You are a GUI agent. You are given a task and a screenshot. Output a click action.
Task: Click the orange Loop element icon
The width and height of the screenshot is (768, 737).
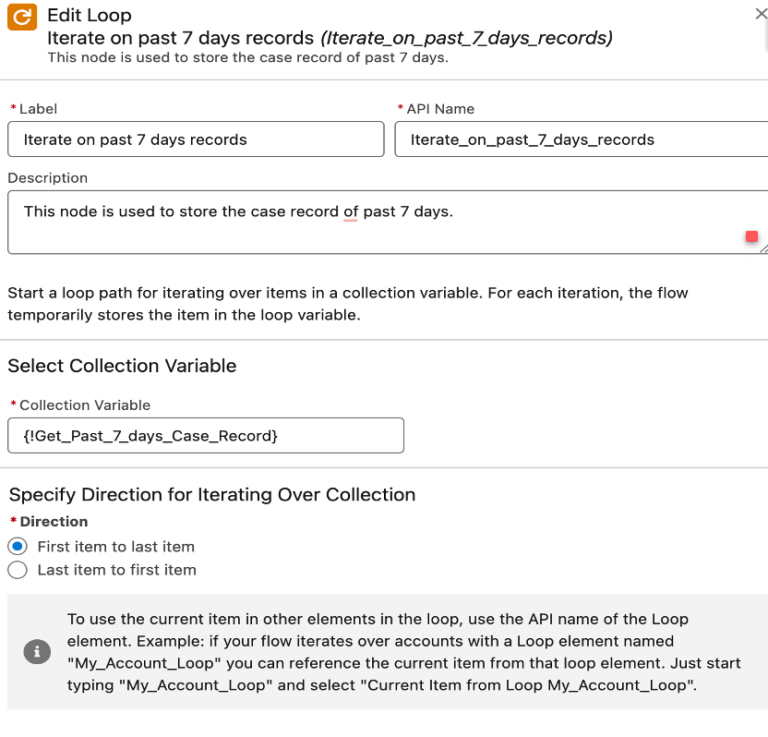(x=22, y=17)
